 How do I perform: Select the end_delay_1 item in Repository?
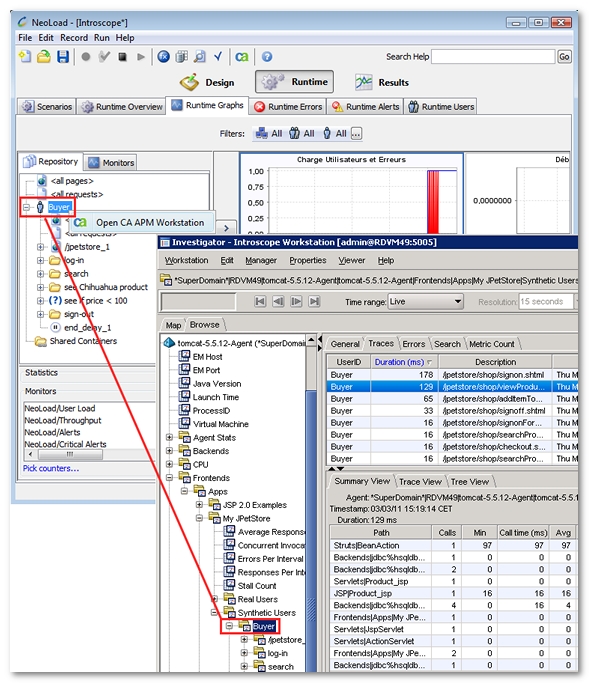tap(88, 328)
